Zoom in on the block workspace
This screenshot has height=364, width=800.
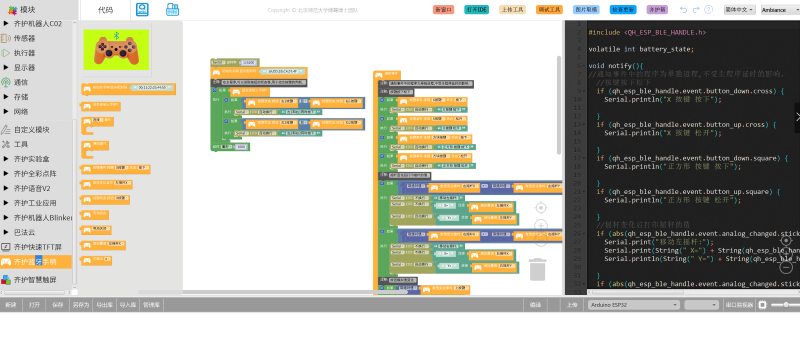click(541, 225)
